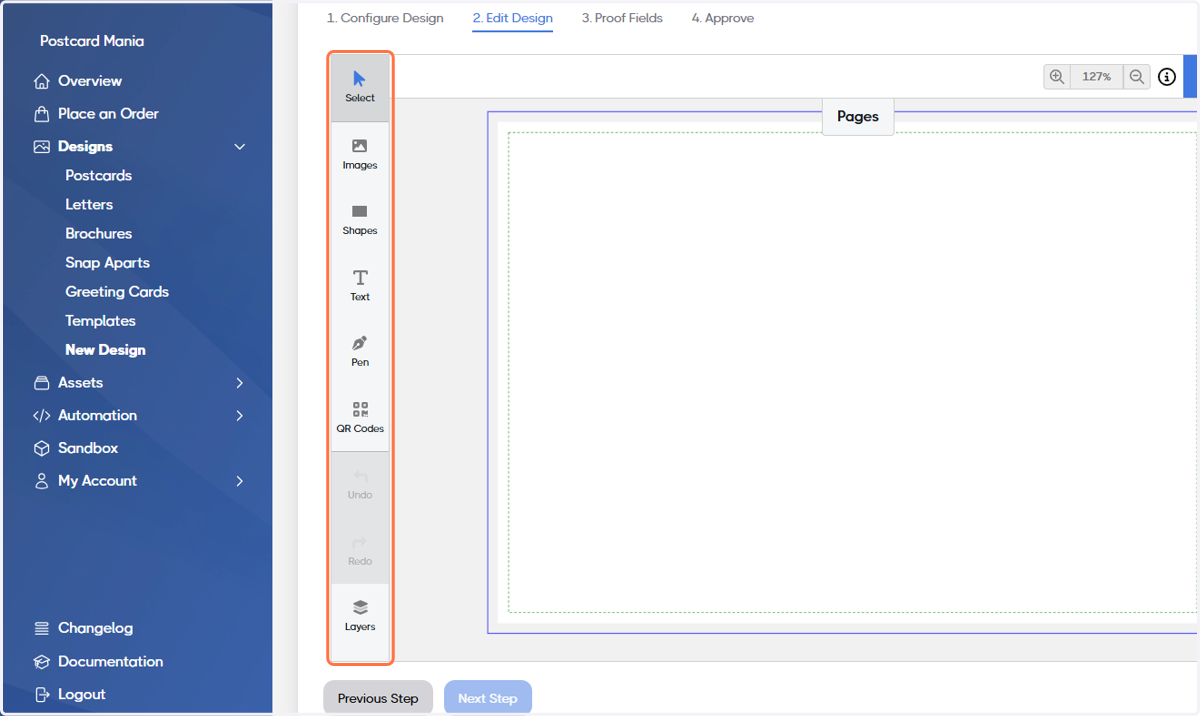The height and width of the screenshot is (716, 1200).
Task: Open Snap Aparts in the sidebar
Action: (107, 262)
